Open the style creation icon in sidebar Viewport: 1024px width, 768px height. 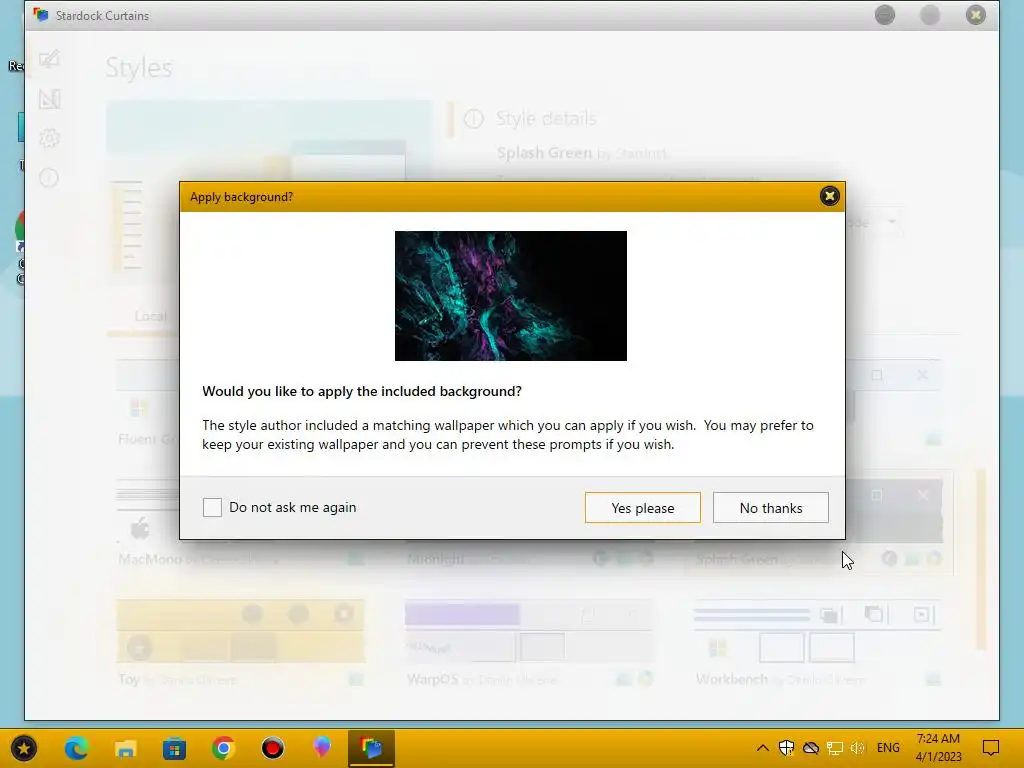coord(50,99)
